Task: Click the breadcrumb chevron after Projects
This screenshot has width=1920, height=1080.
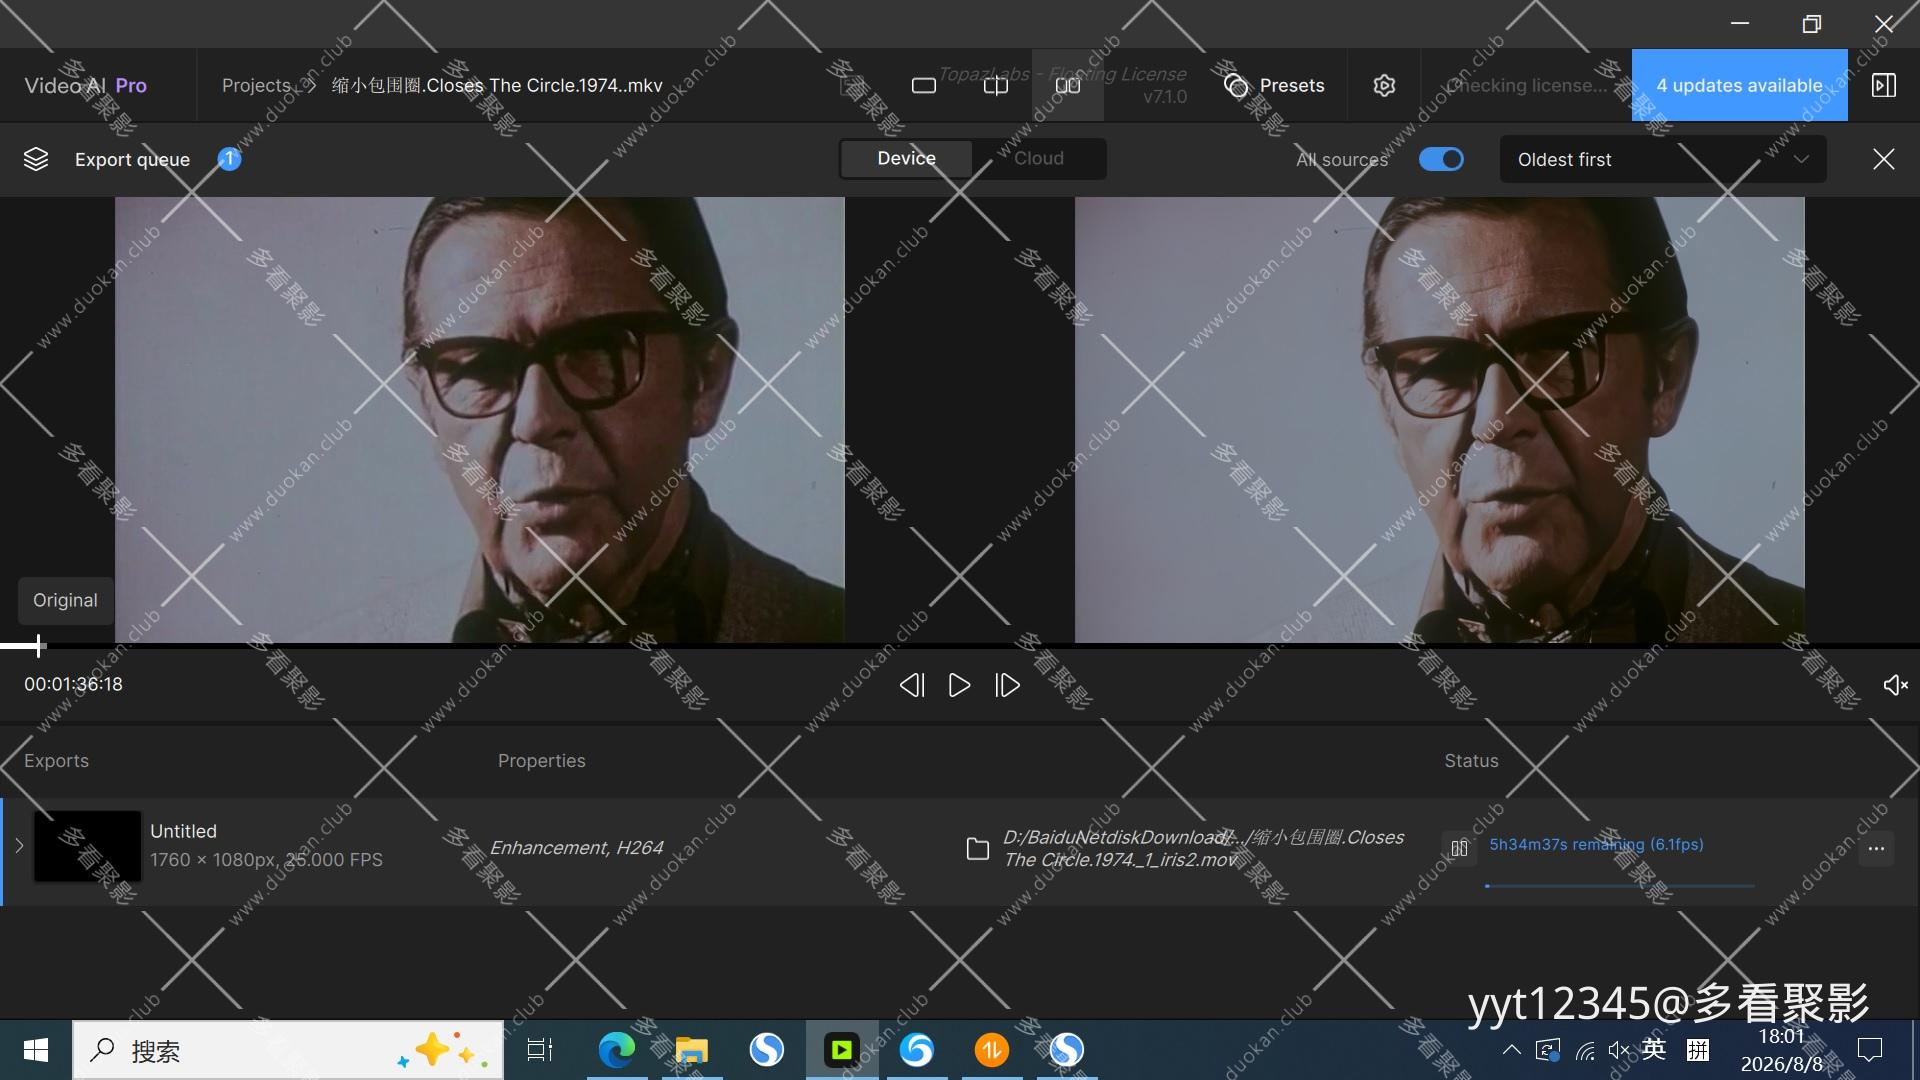Action: [x=311, y=86]
